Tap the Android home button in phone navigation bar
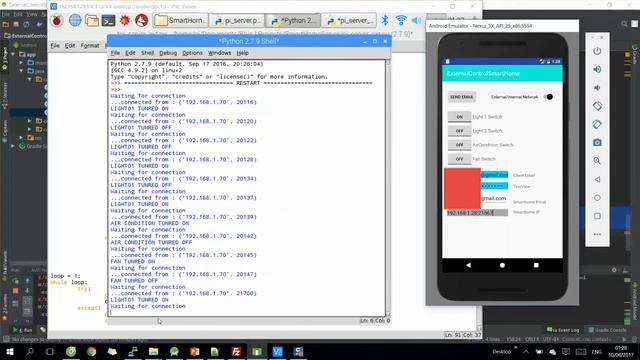The image size is (640, 360). coord(502,265)
